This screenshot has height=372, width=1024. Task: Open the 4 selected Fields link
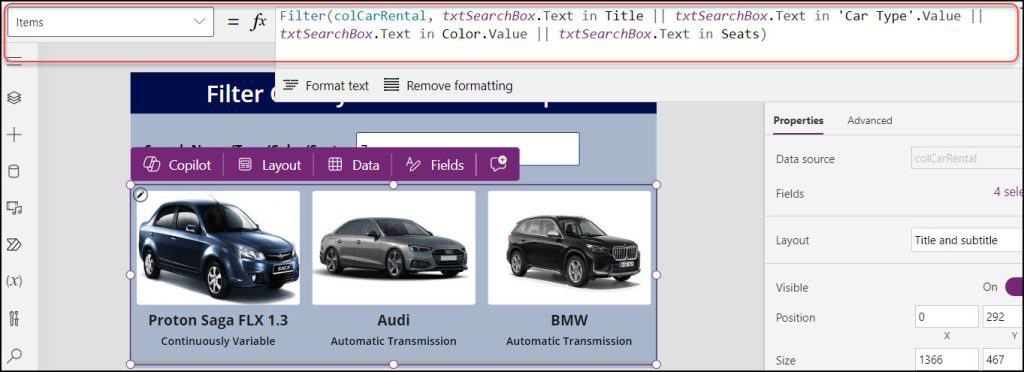[x=1008, y=193]
